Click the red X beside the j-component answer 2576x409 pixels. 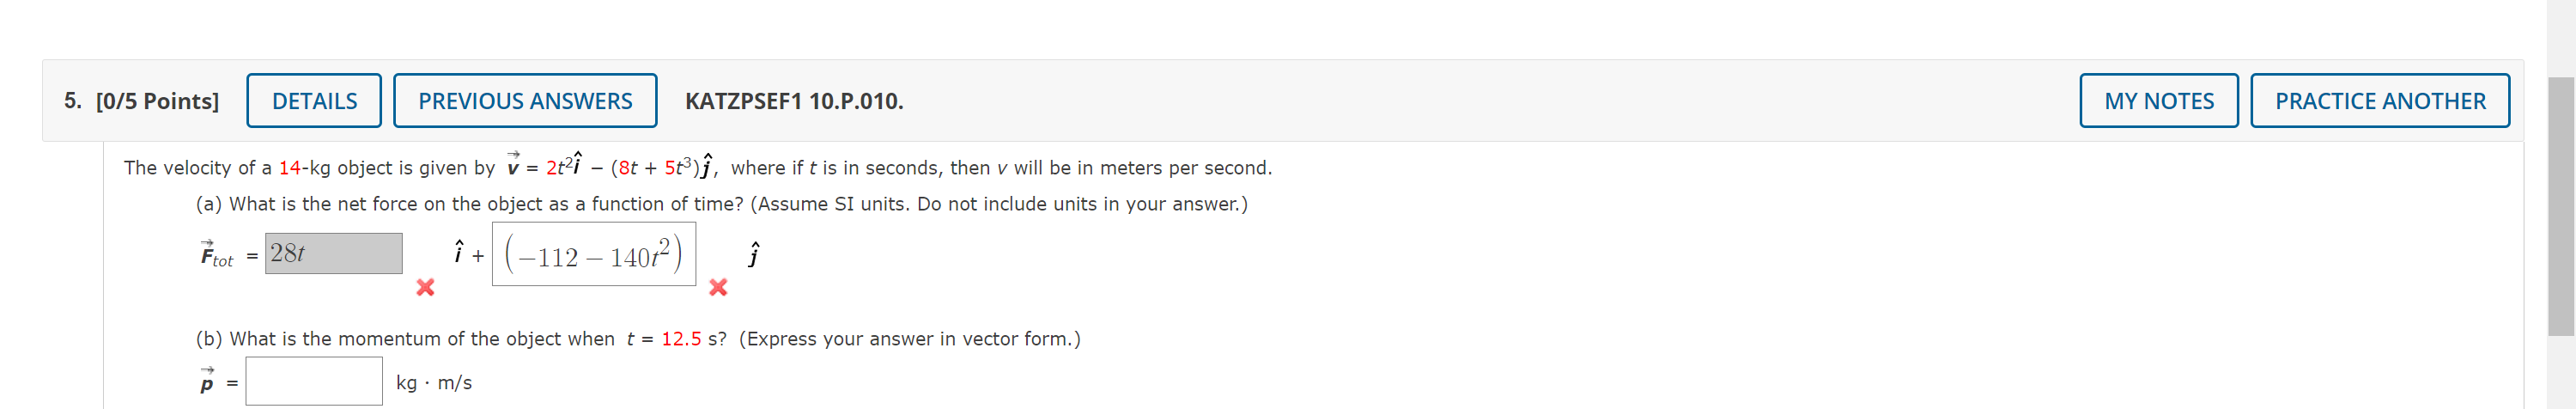(x=718, y=288)
